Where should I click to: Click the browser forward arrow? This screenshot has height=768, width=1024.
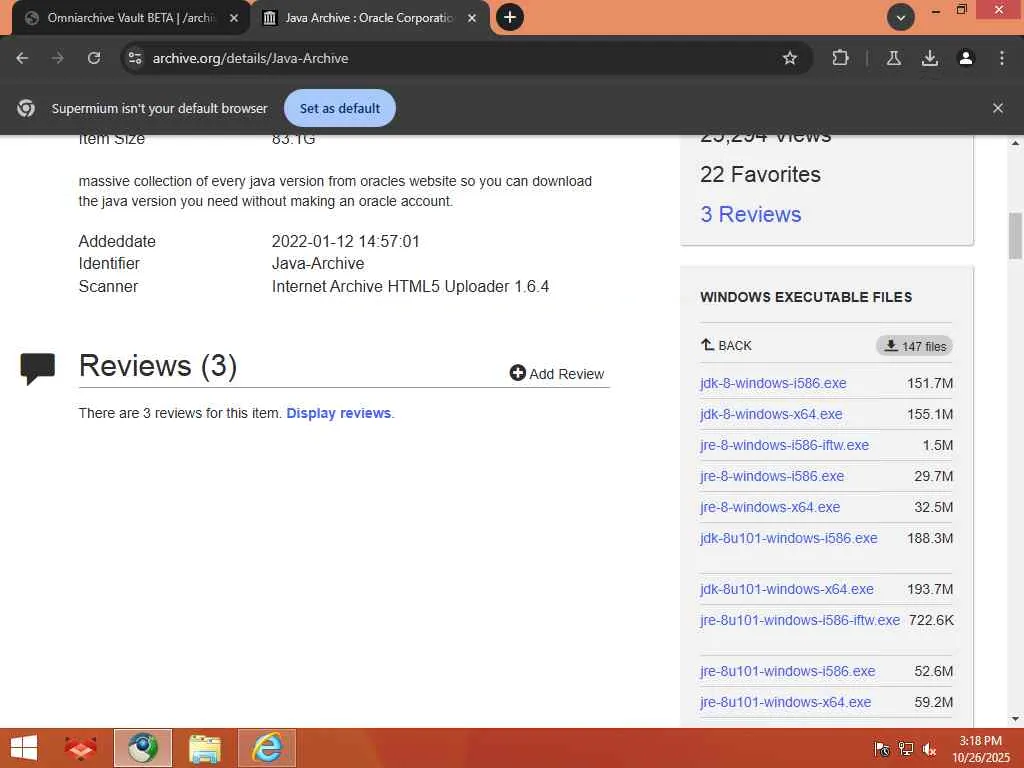[x=58, y=58]
